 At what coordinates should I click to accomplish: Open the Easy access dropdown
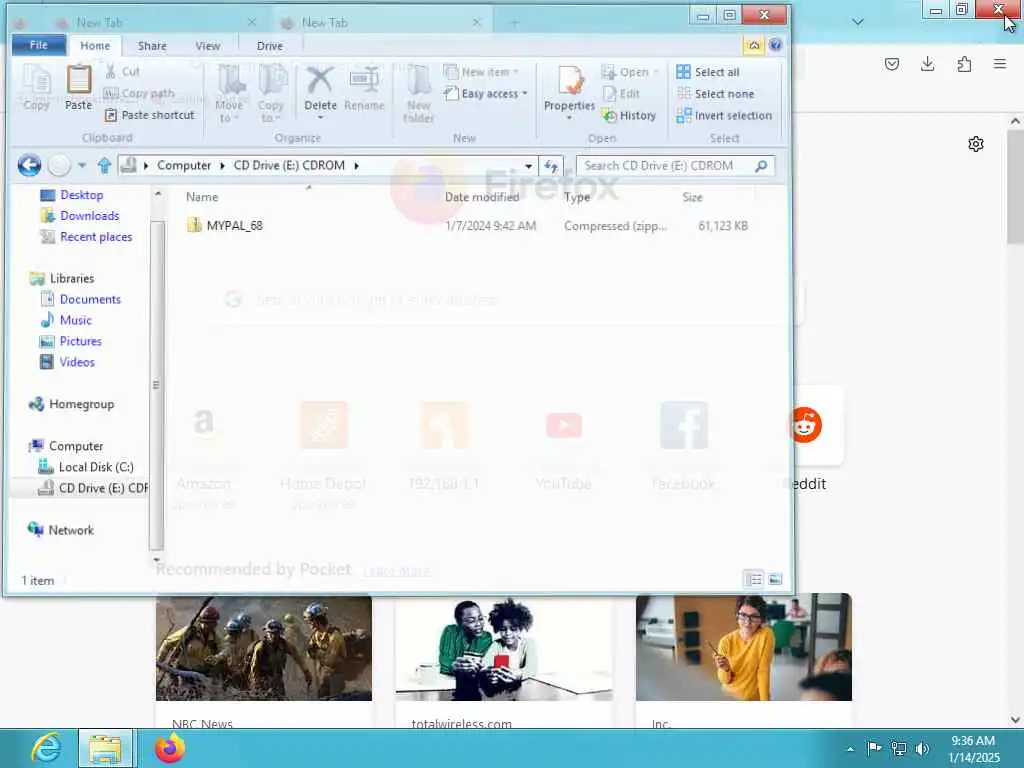[485, 93]
